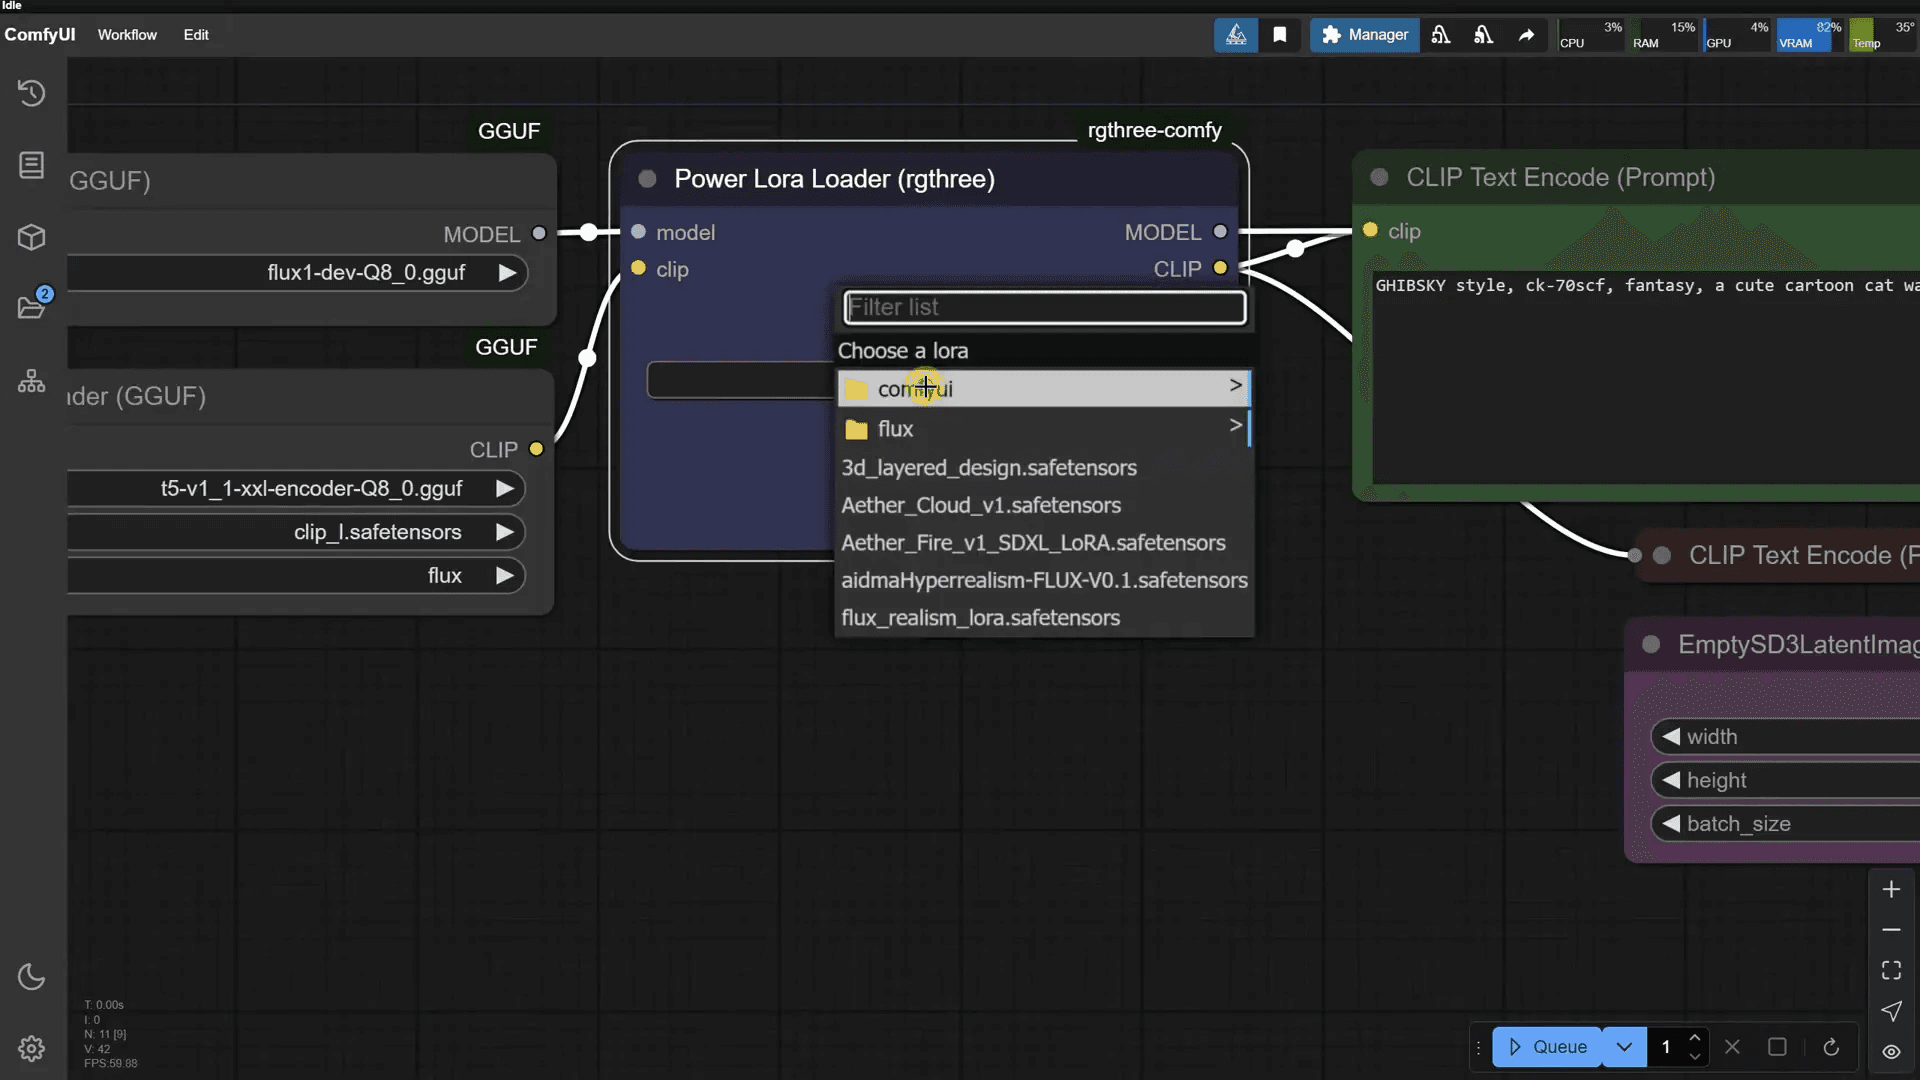The height and width of the screenshot is (1080, 1920).
Task: Click the blue highlighted toolbar icon before the bookmark
Action: tap(1236, 35)
